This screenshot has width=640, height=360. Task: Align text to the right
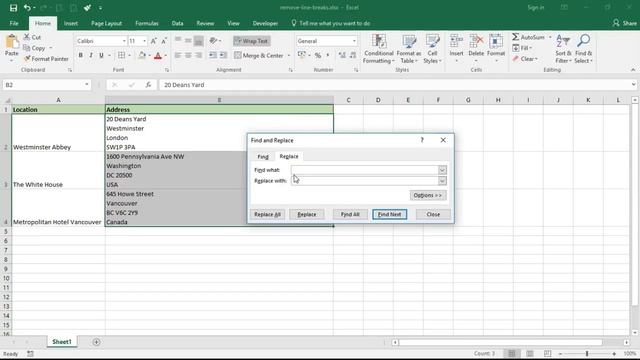tap(199, 55)
